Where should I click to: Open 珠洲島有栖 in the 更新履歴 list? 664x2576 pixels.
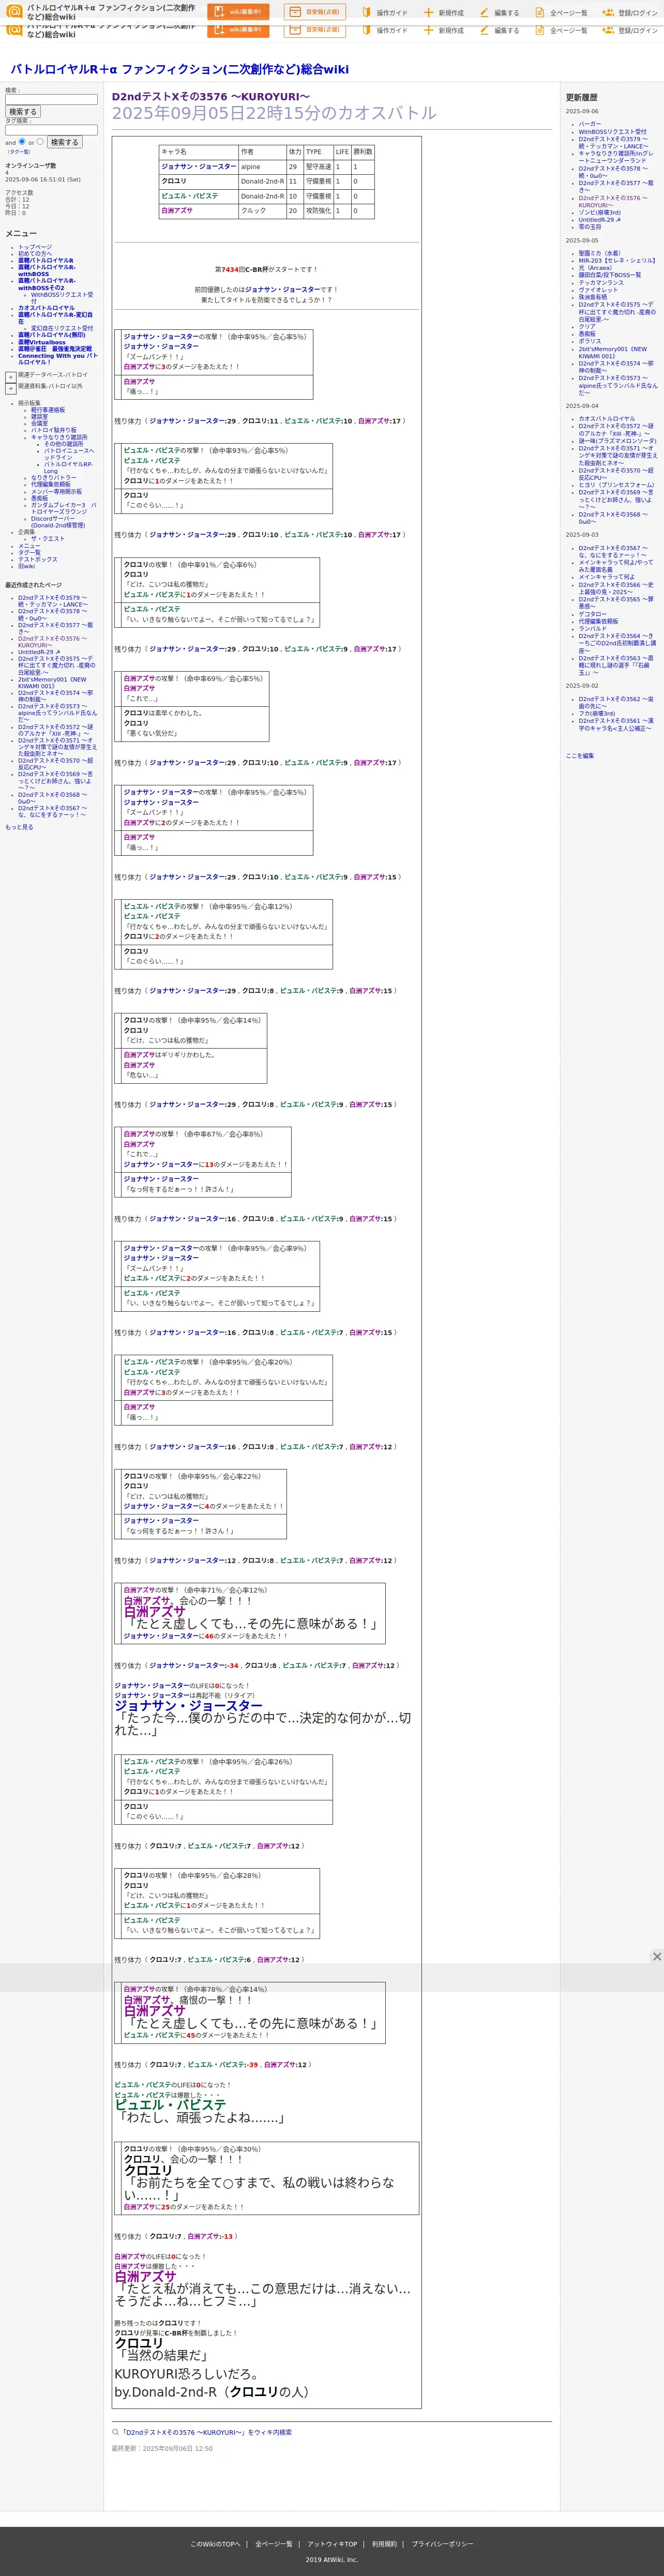click(592, 297)
